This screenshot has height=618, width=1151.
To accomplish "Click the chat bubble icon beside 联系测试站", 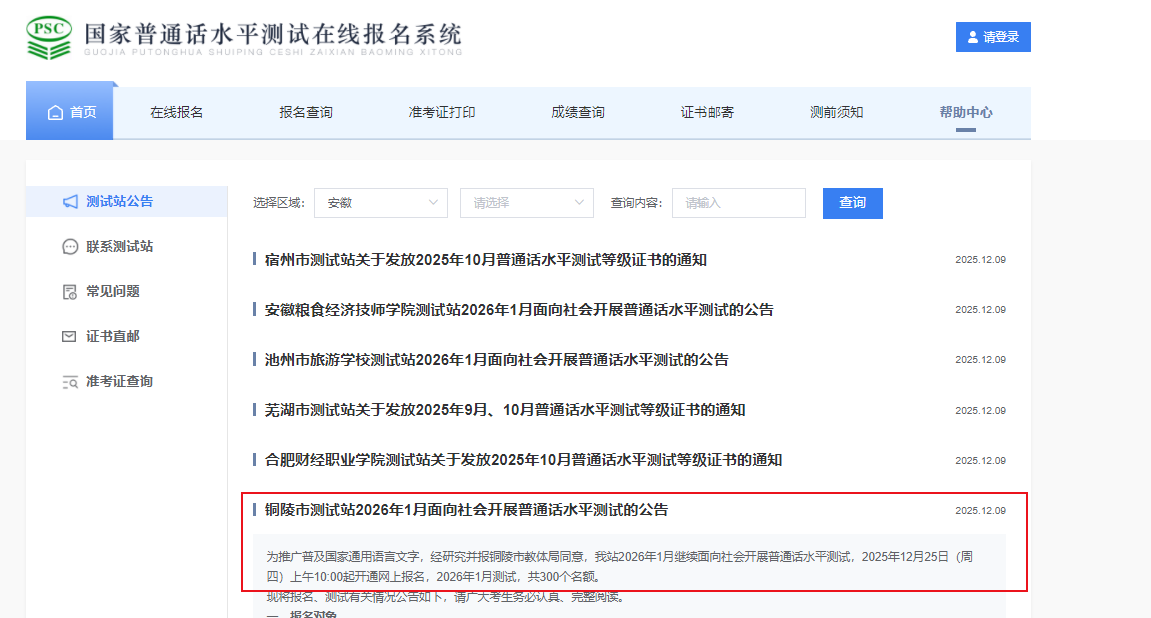I will (70, 247).
